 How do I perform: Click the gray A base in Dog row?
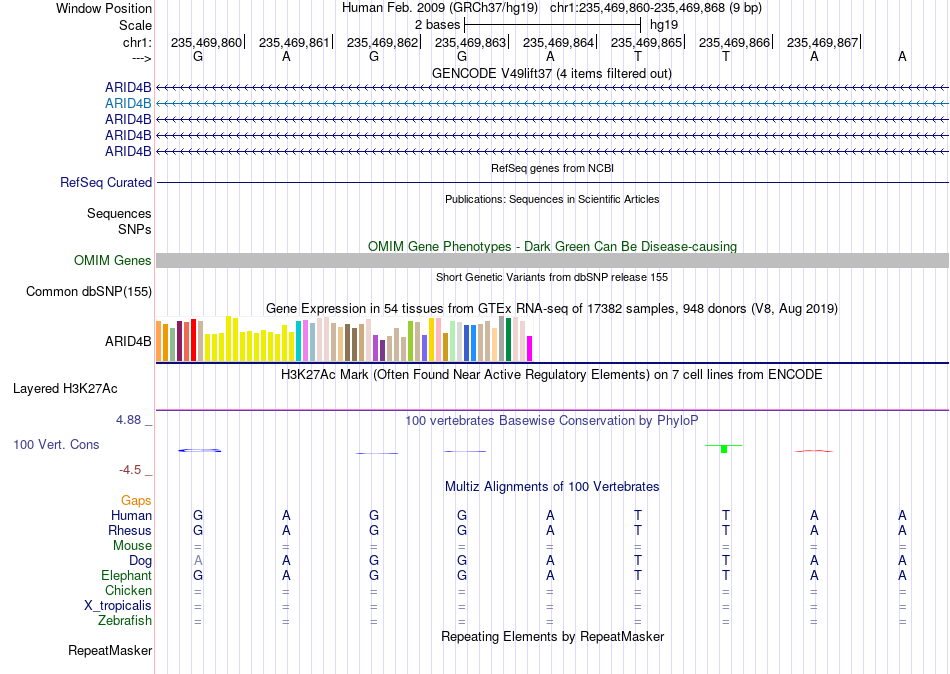pos(198,561)
